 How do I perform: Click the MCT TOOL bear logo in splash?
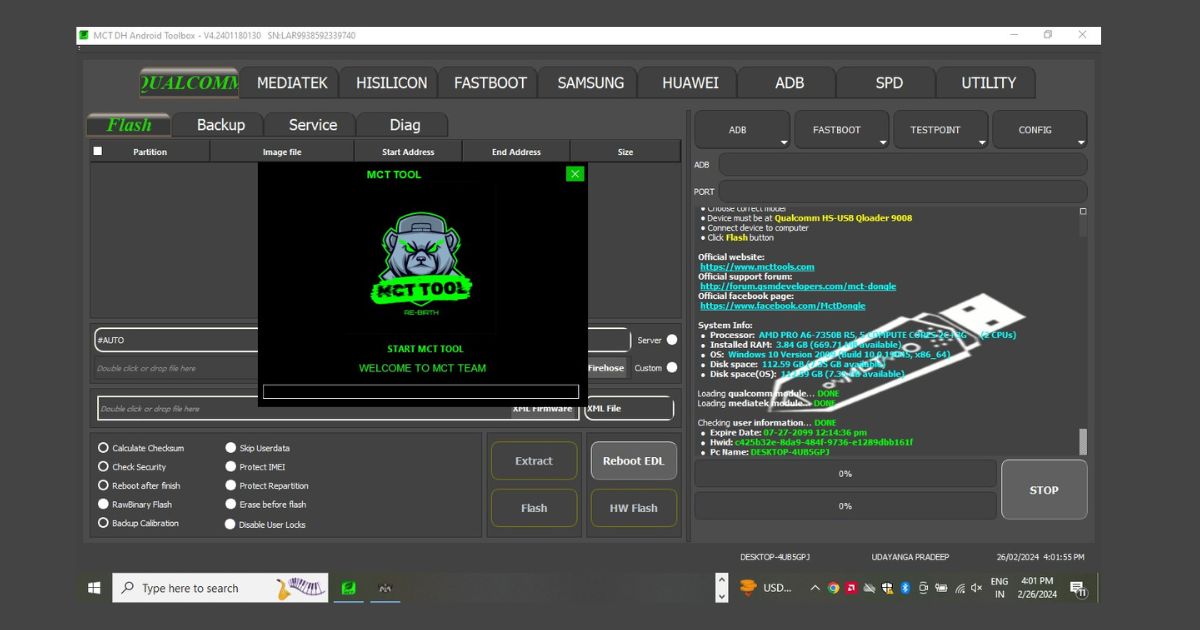(x=422, y=263)
